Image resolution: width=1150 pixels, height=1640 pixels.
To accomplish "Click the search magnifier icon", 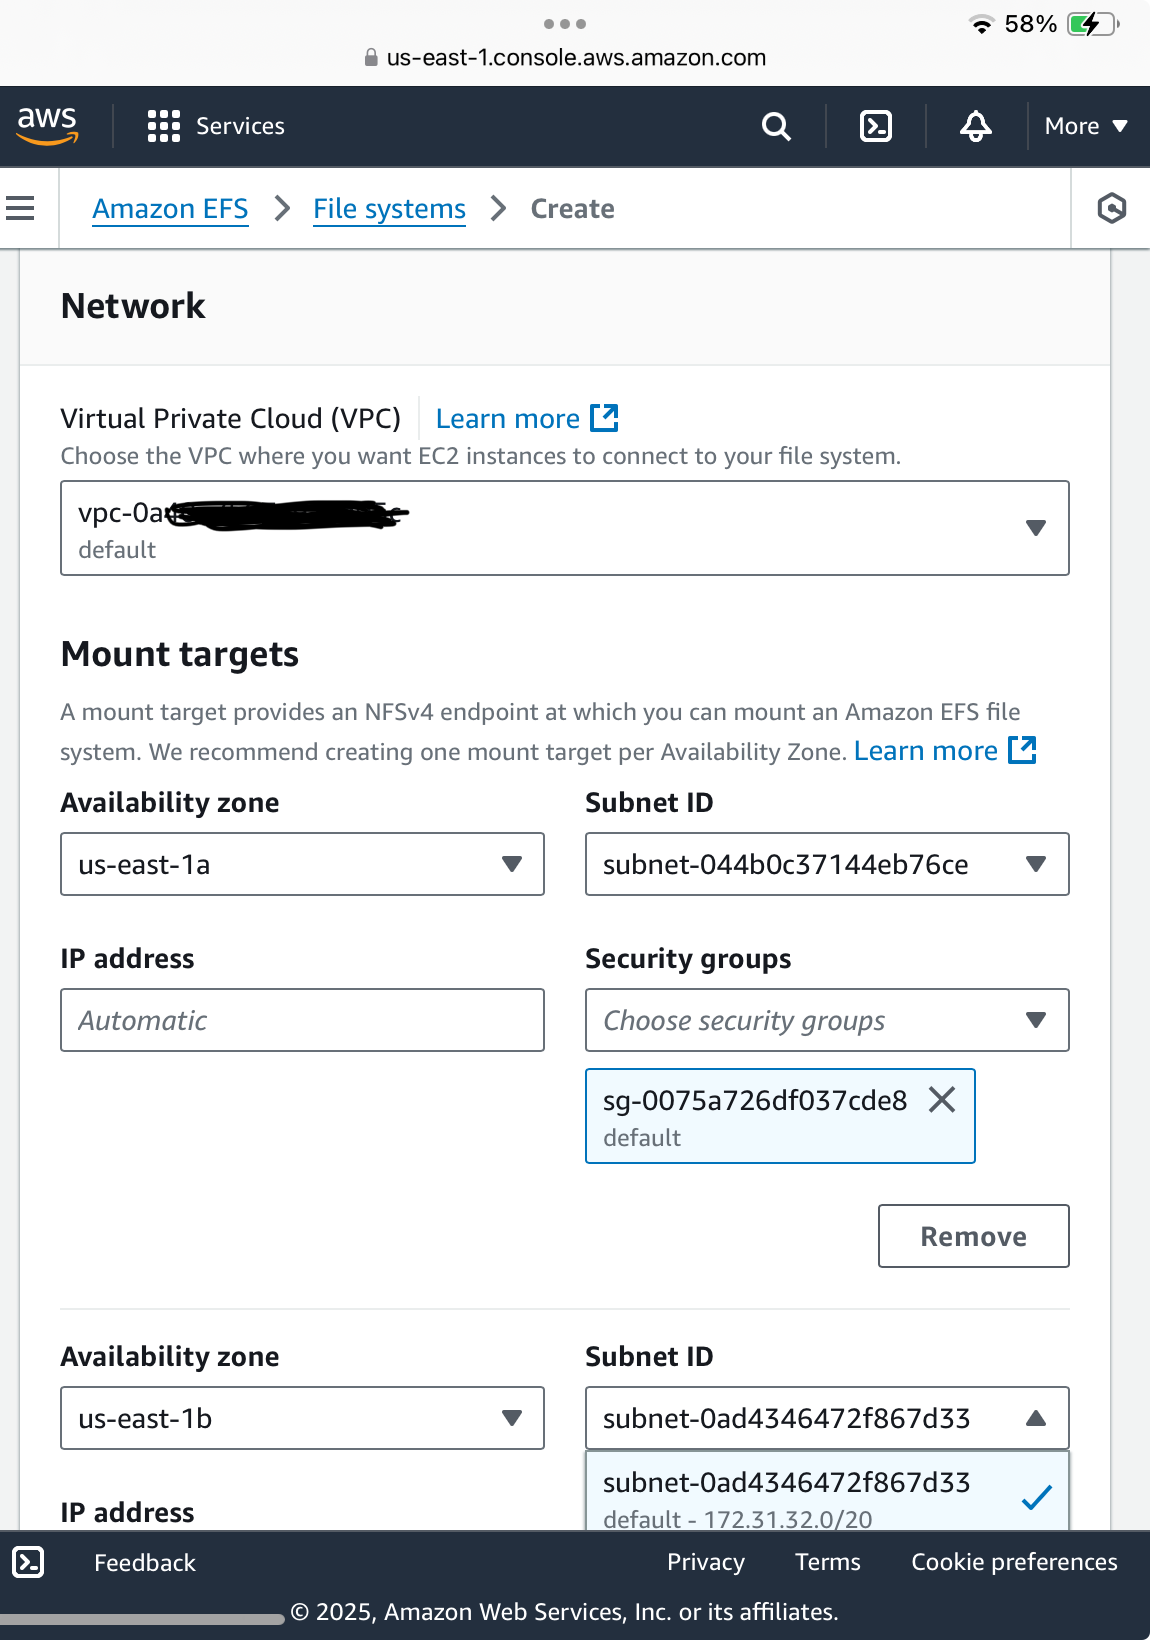I will pos(776,126).
